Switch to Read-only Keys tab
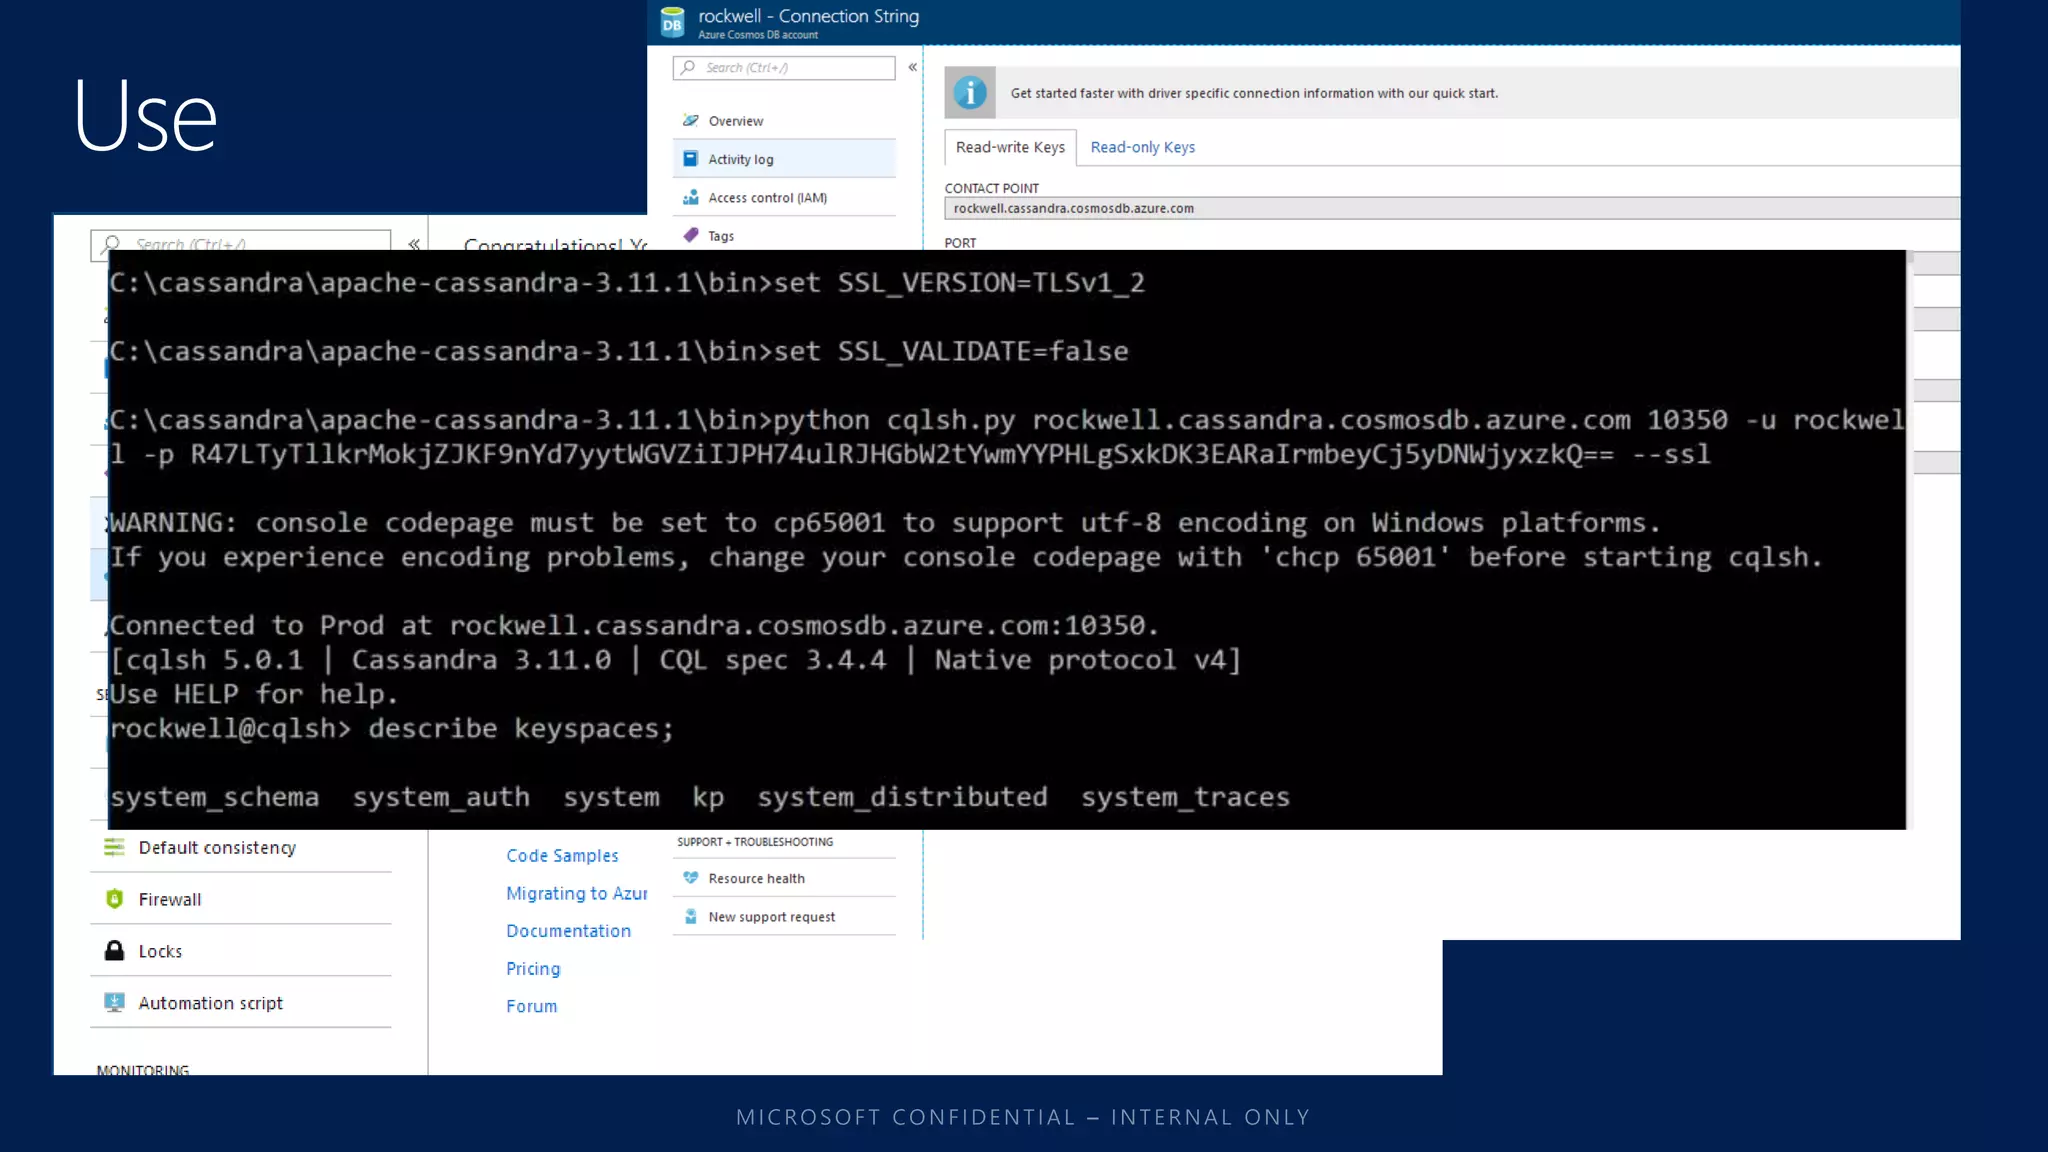The width and height of the screenshot is (2048, 1152). point(1142,147)
